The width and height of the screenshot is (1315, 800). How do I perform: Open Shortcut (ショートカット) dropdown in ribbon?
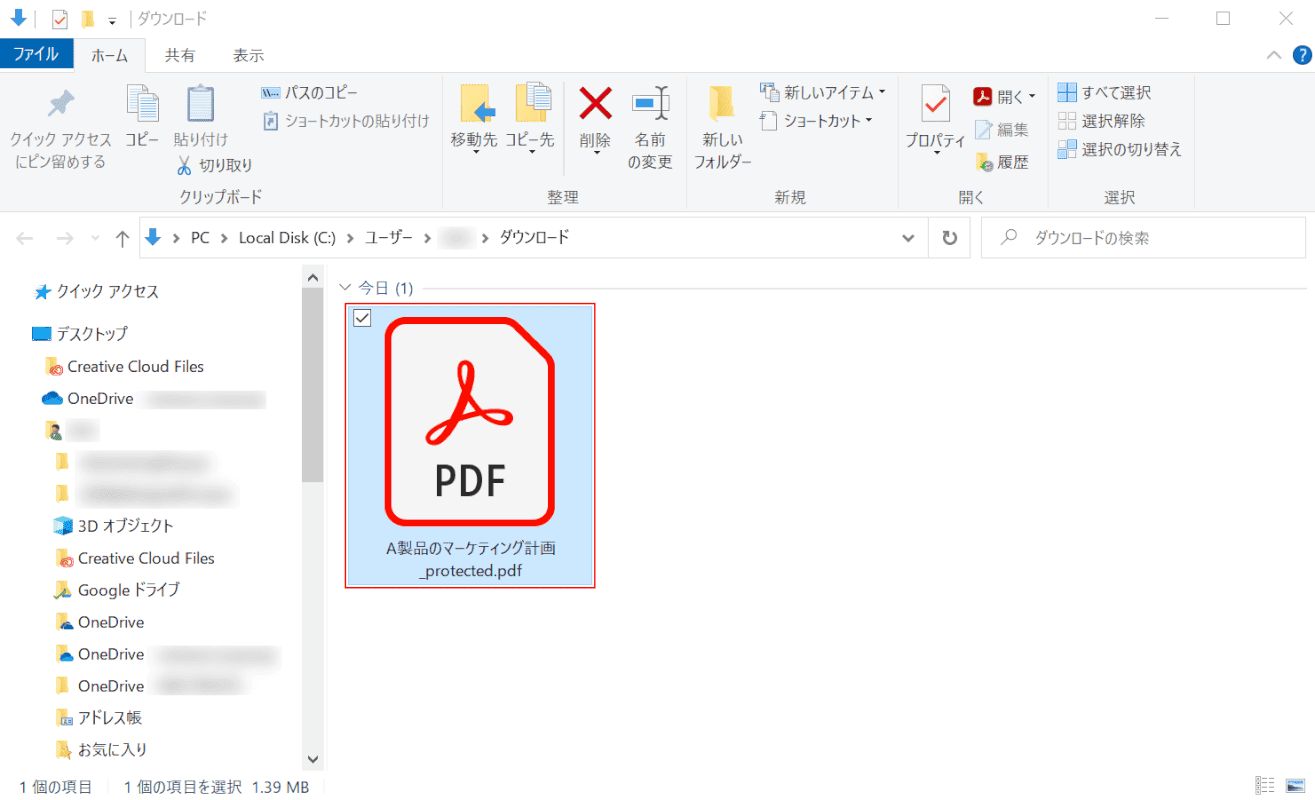816,121
